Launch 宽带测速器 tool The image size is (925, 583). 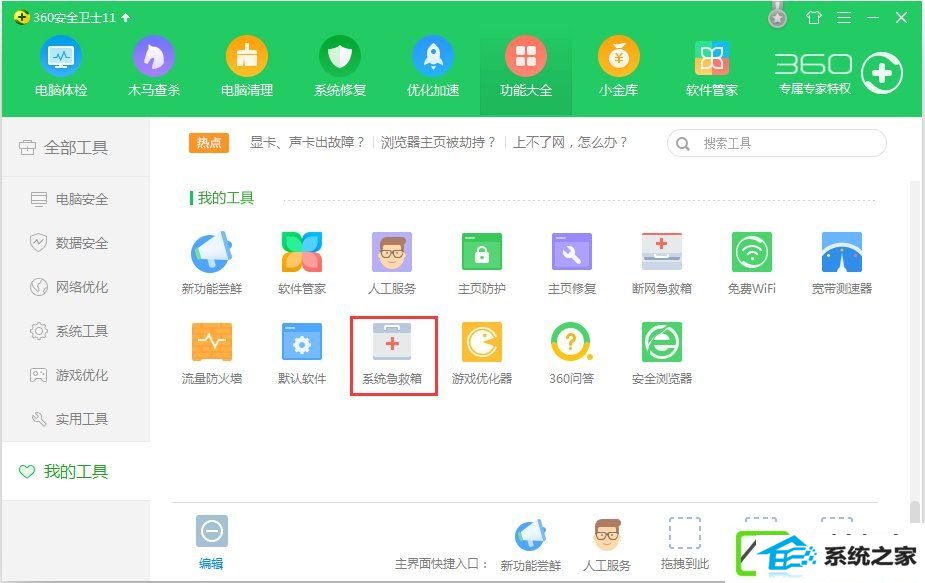tap(841, 263)
